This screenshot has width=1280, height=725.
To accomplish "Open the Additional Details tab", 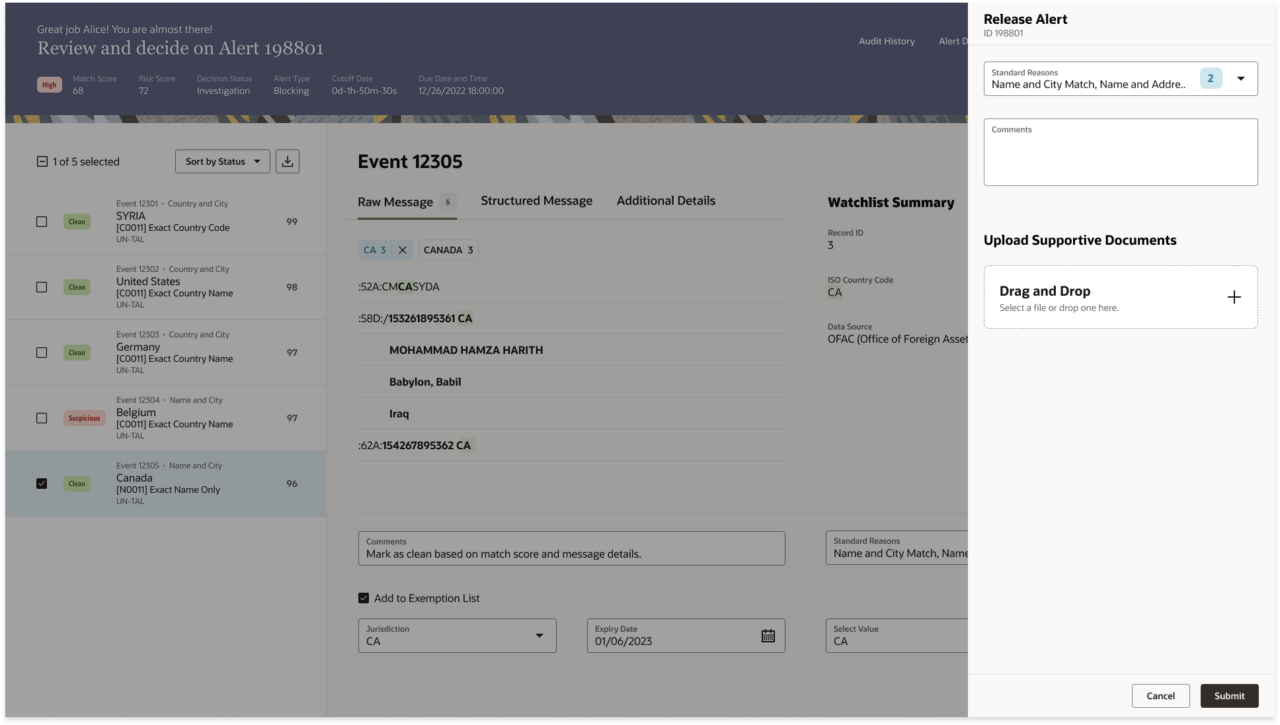I will (666, 201).
